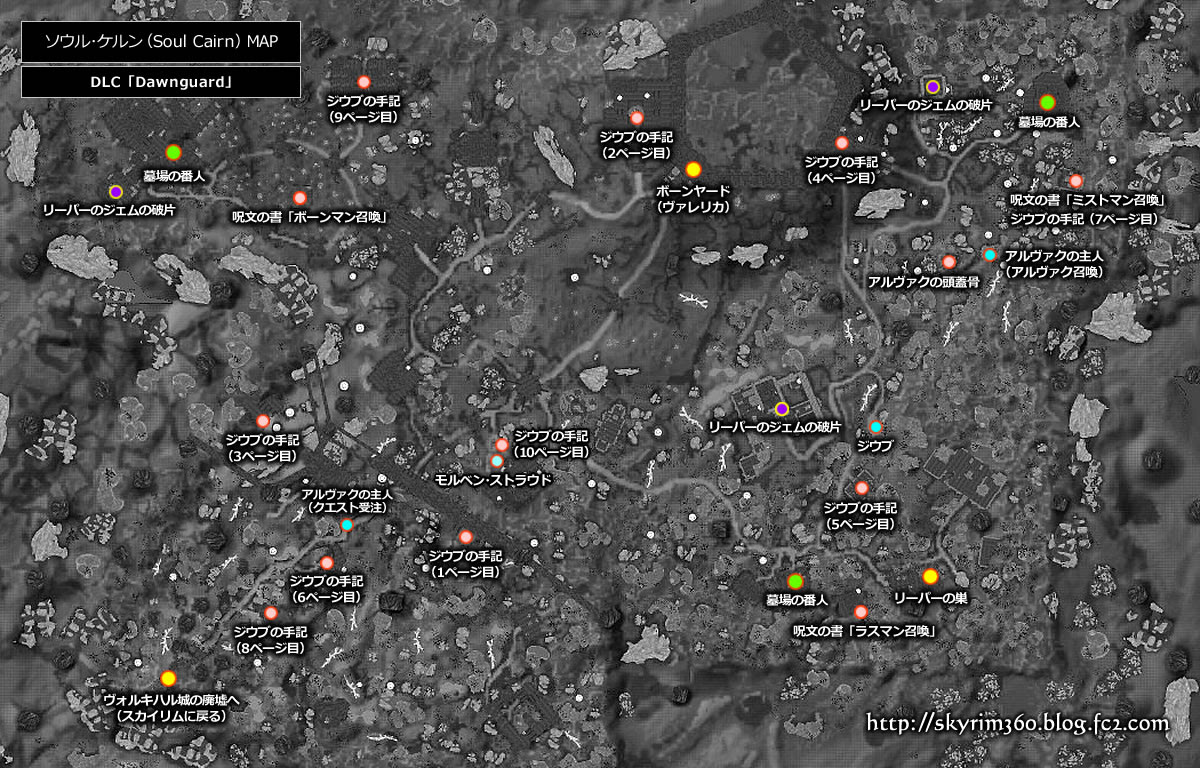Click the purple gem marker left of ボーンマン召喚

[x=116, y=191]
